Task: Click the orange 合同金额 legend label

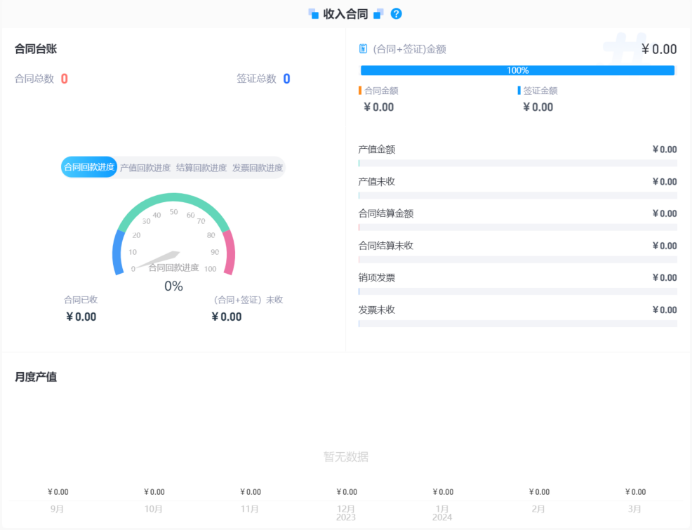Action: pos(380,91)
